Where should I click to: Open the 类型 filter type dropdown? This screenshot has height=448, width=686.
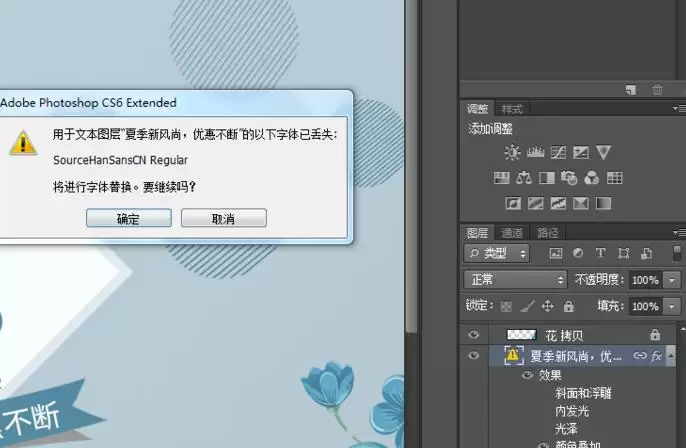[x=497, y=253]
